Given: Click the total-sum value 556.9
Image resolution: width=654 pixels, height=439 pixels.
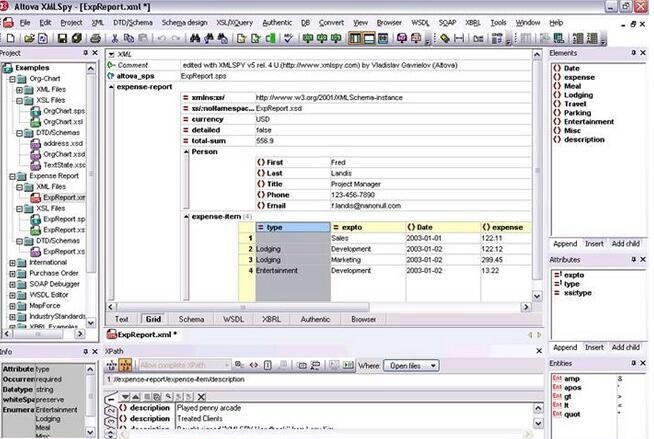Looking at the screenshot, I should coord(264,141).
